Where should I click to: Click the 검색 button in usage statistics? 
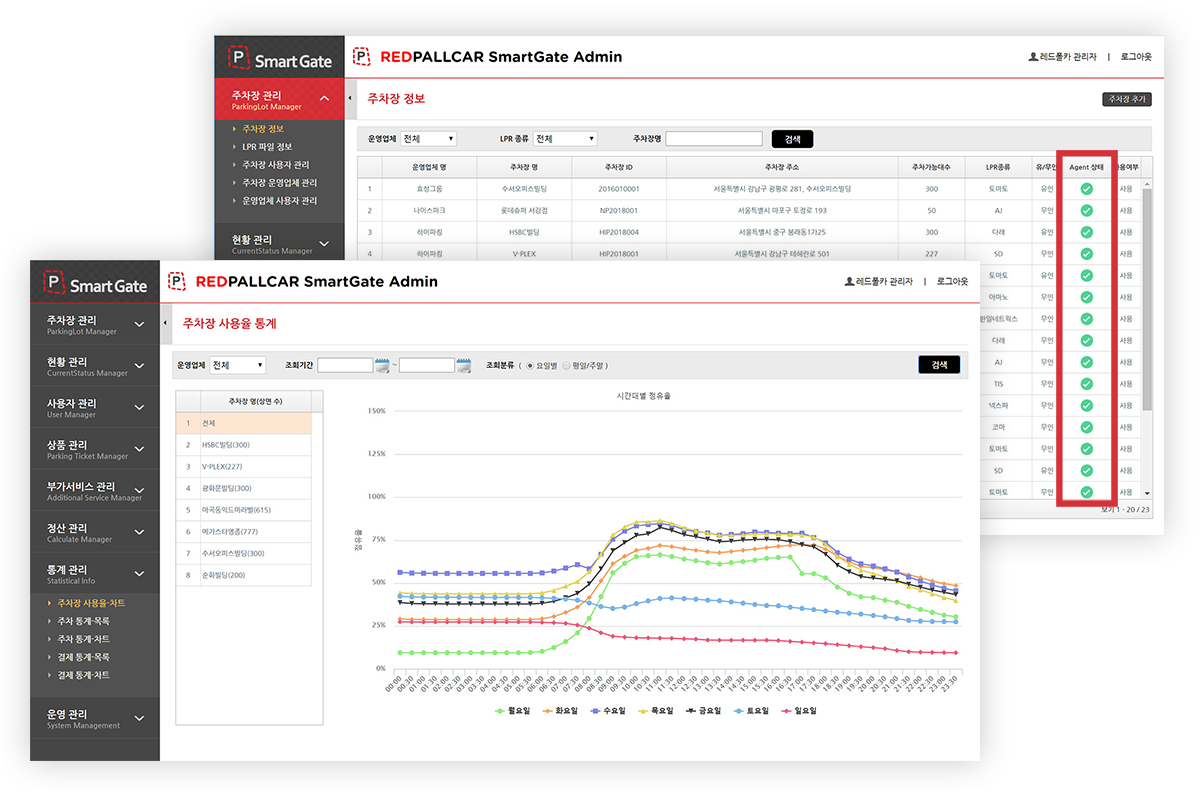point(938,365)
